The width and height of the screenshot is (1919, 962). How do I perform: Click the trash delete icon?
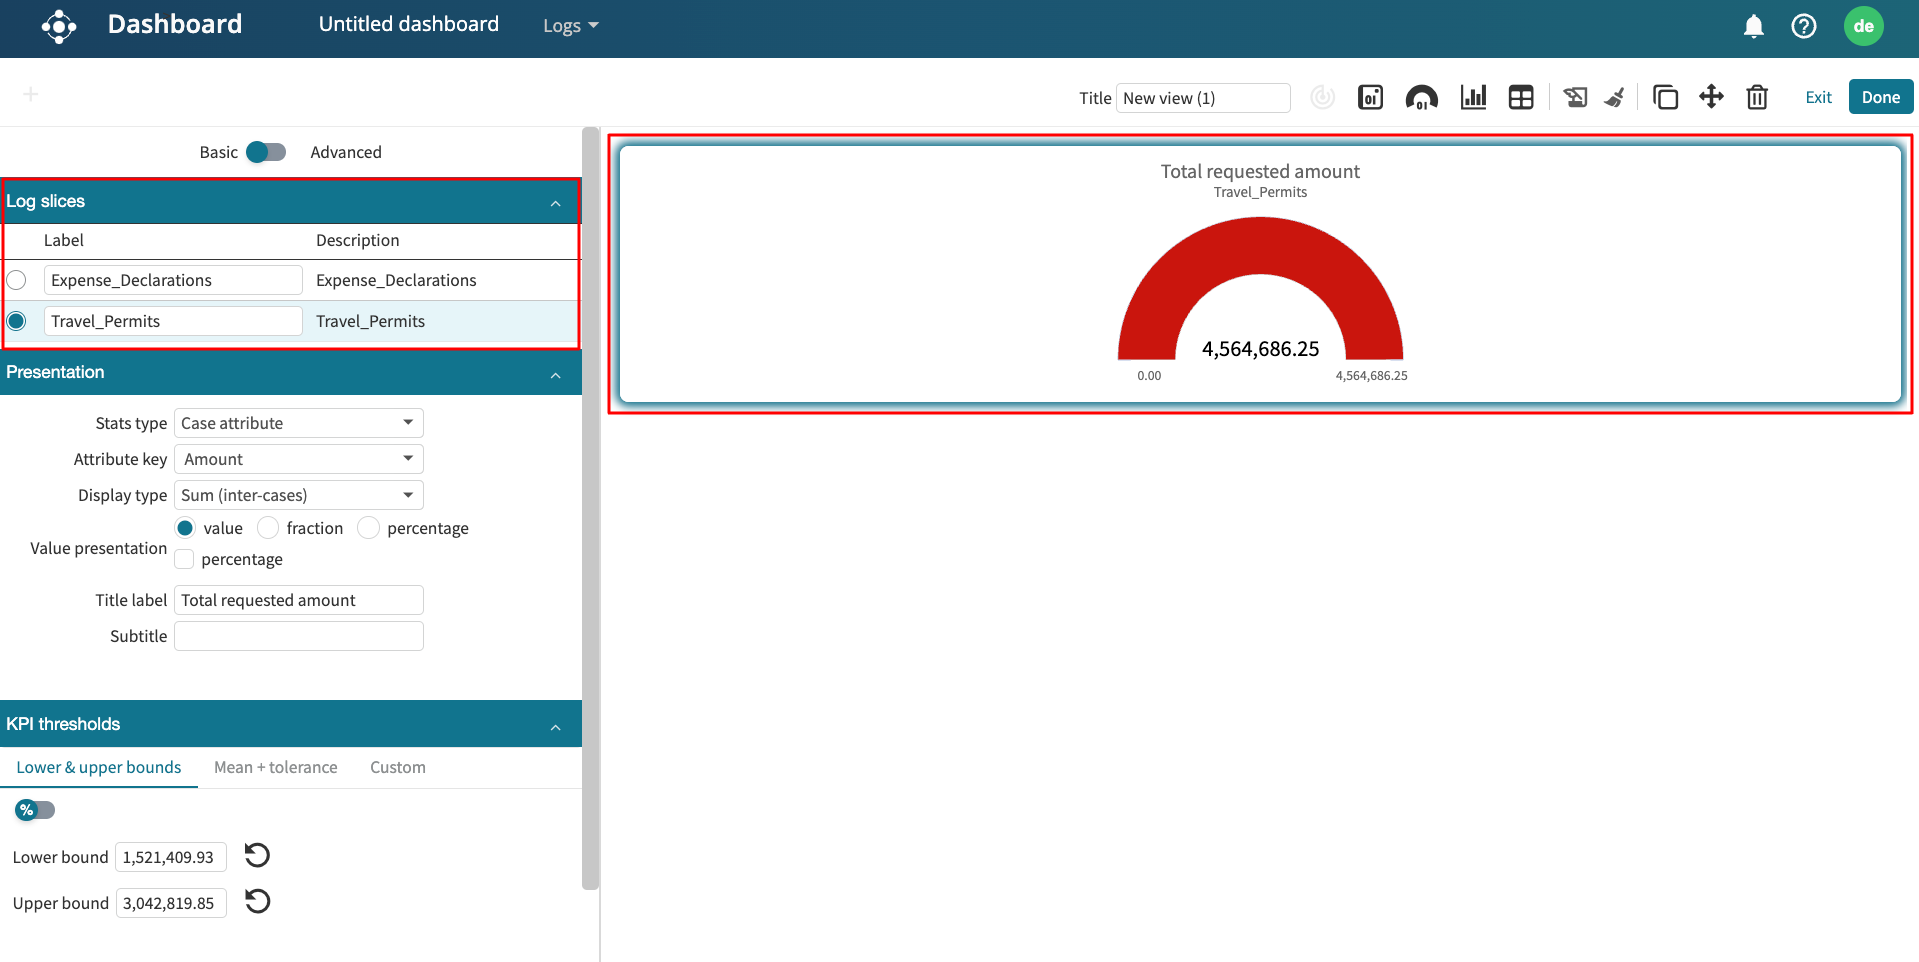coord(1757,97)
